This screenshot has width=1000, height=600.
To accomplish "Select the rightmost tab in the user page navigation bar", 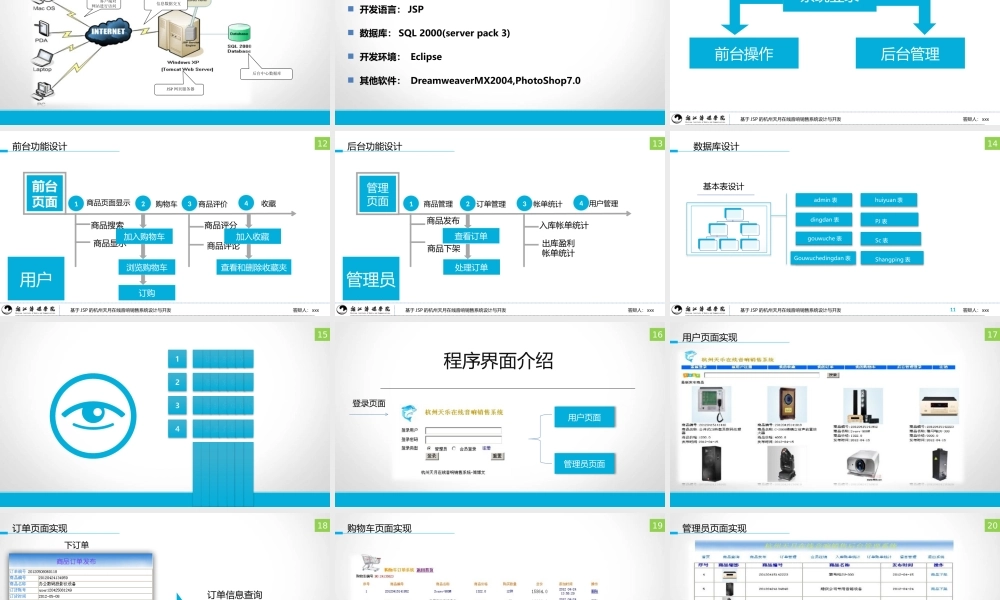I will click(x=941, y=367).
